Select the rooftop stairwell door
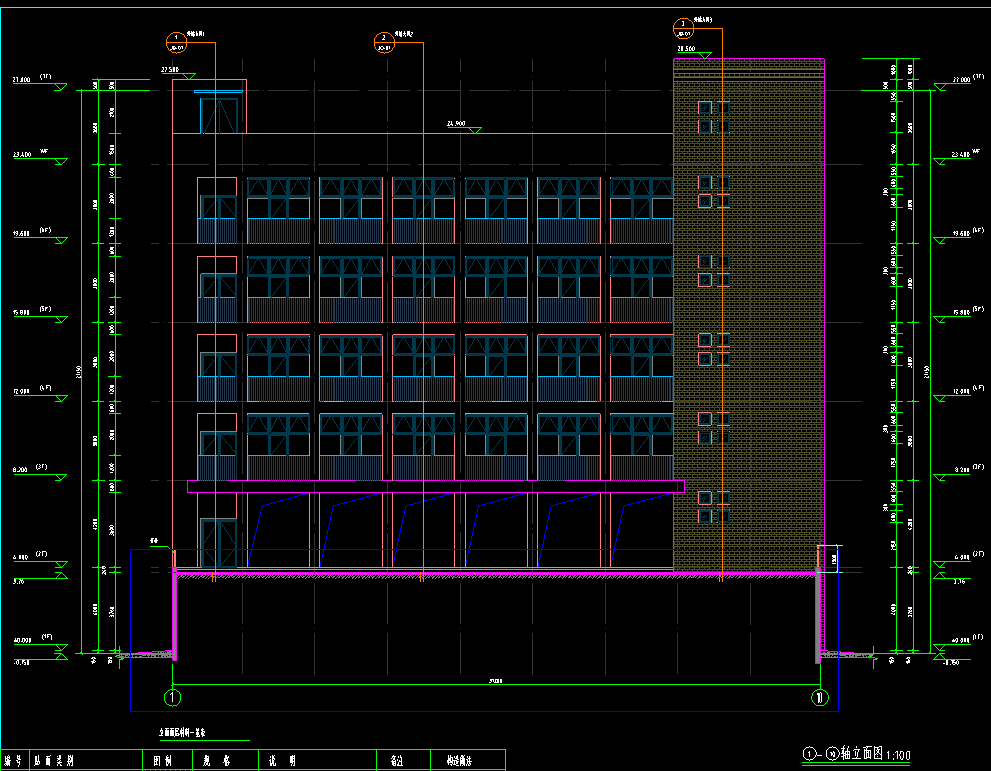The width and height of the screenshot is (991, 771). 219,115
